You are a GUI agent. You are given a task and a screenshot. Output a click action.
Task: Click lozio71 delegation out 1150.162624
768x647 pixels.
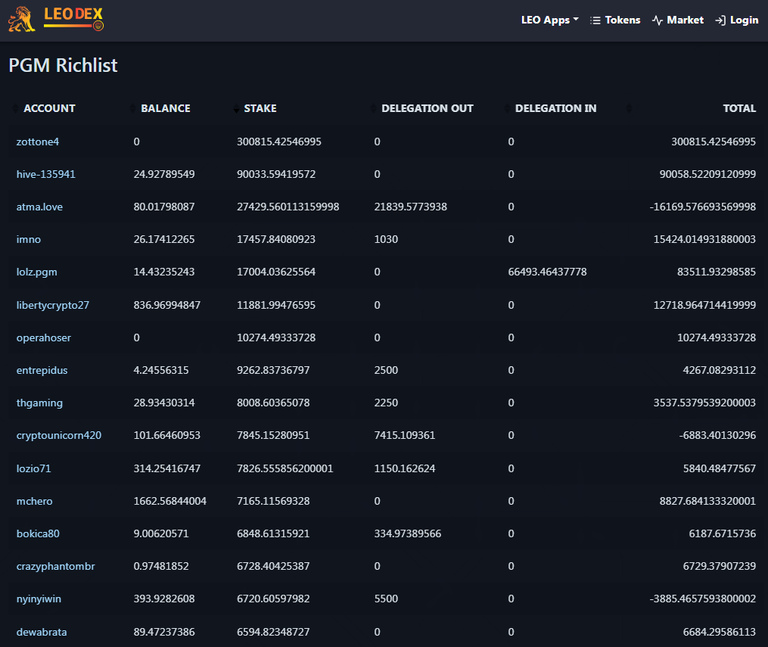(405, 468)
